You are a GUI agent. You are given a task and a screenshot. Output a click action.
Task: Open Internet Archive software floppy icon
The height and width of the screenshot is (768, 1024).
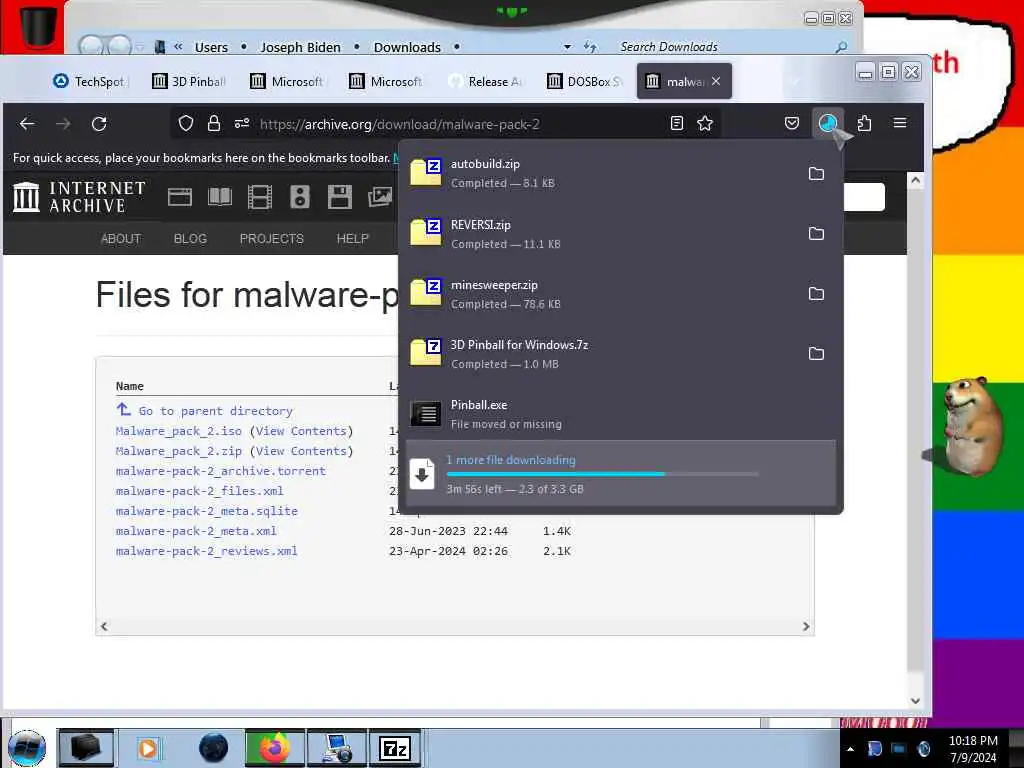[x=340, y=197]
